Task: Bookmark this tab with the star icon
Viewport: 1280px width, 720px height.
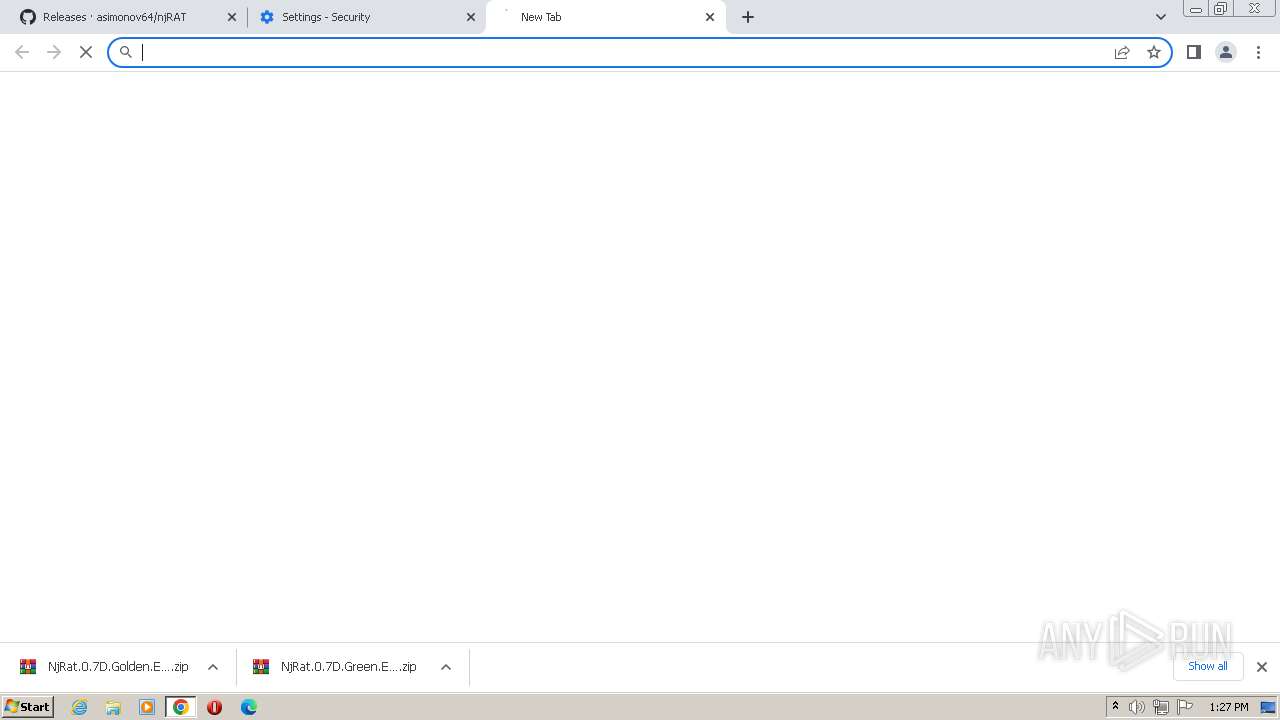Action: point(1154,52)
